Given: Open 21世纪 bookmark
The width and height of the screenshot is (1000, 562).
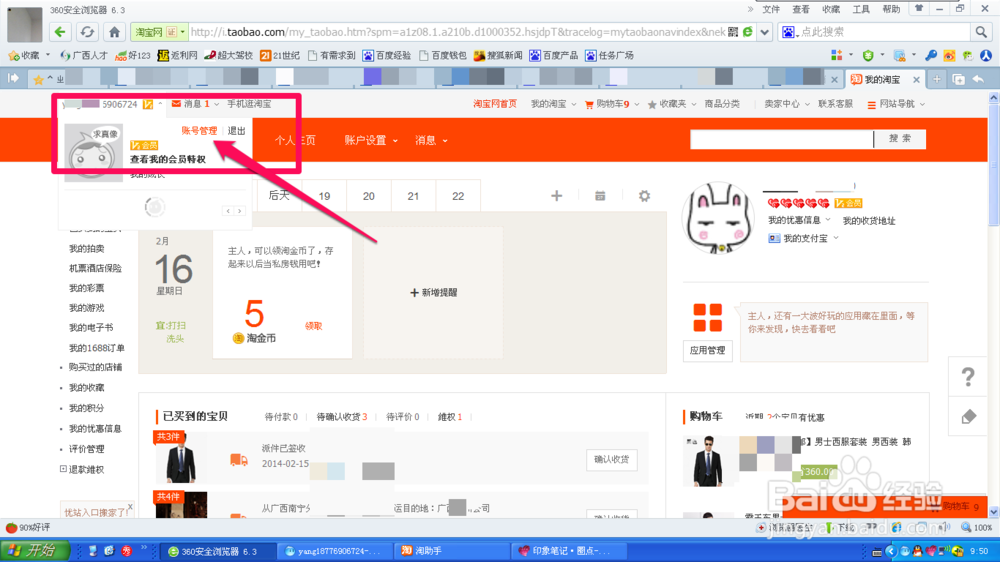Looking at the screenshot, I should [279, 55].
